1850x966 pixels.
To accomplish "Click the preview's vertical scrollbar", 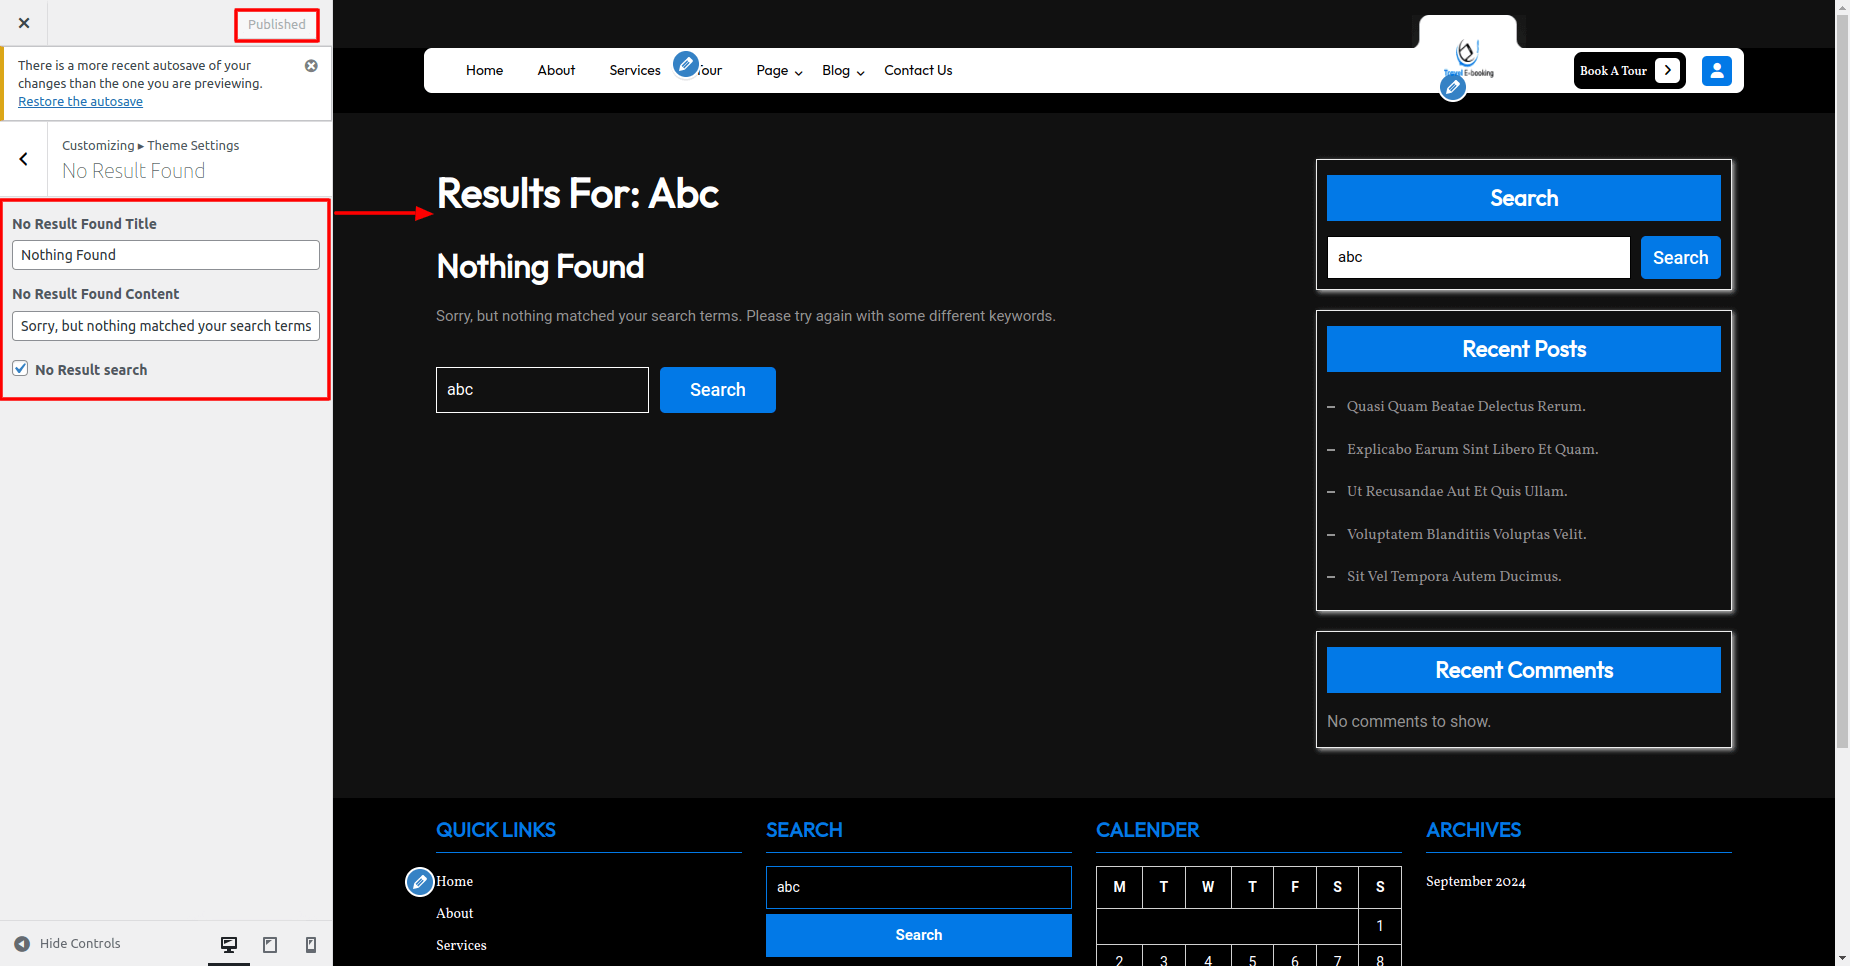I will click(1842, 400).
